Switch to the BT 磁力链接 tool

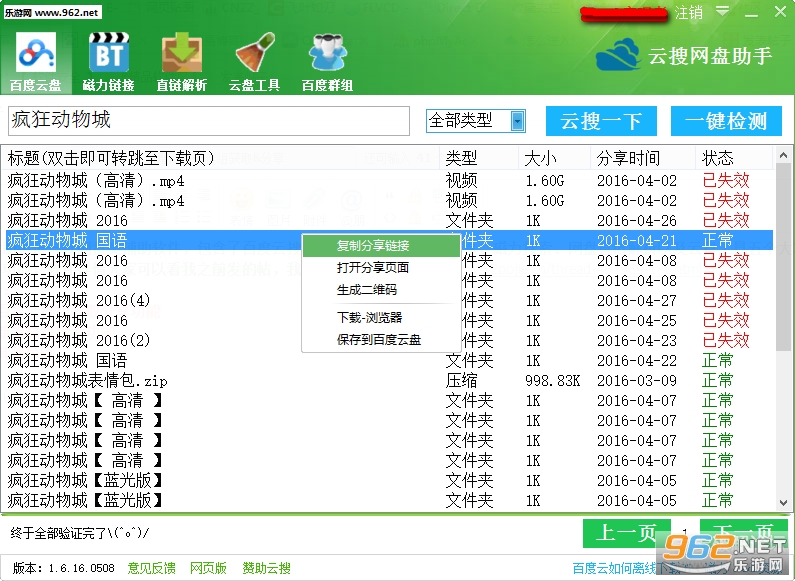[x=109, y=52]
